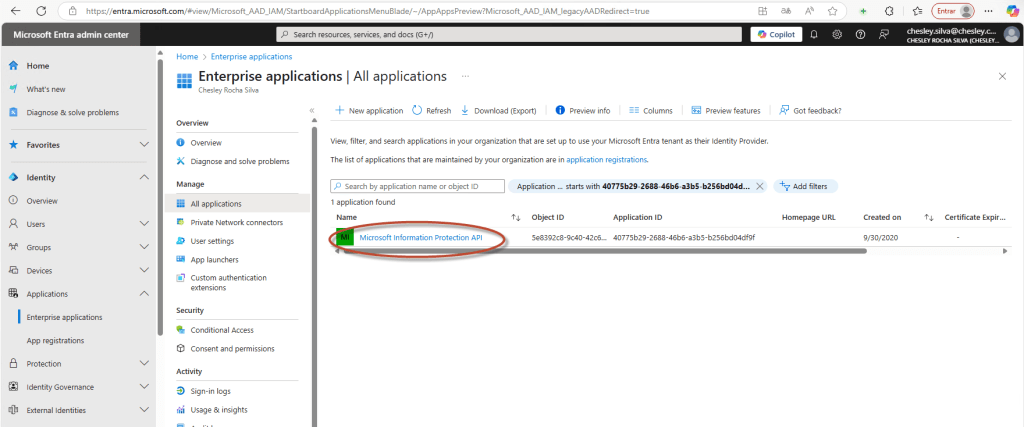Viewport: 1024px width, 427px height.
Task: Click the help question mark icon
Action: pyautogui.click(x=860, y=34)
